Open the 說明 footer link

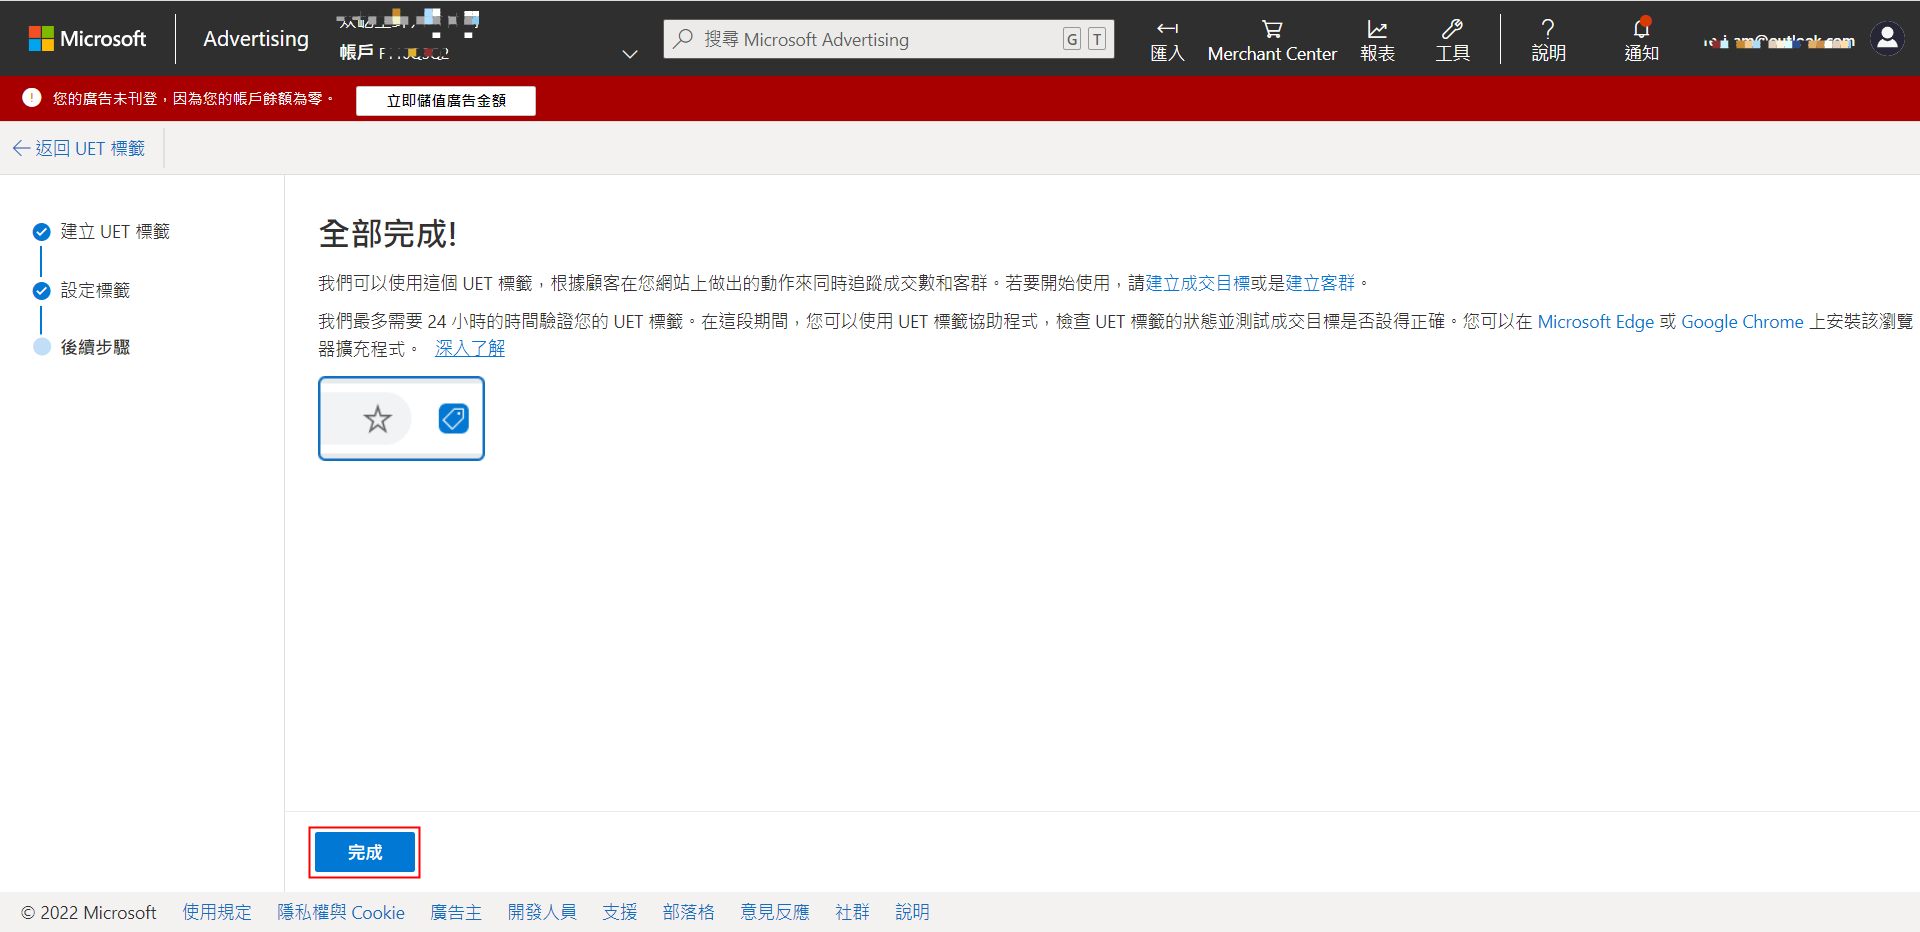(x=913, y=912)
